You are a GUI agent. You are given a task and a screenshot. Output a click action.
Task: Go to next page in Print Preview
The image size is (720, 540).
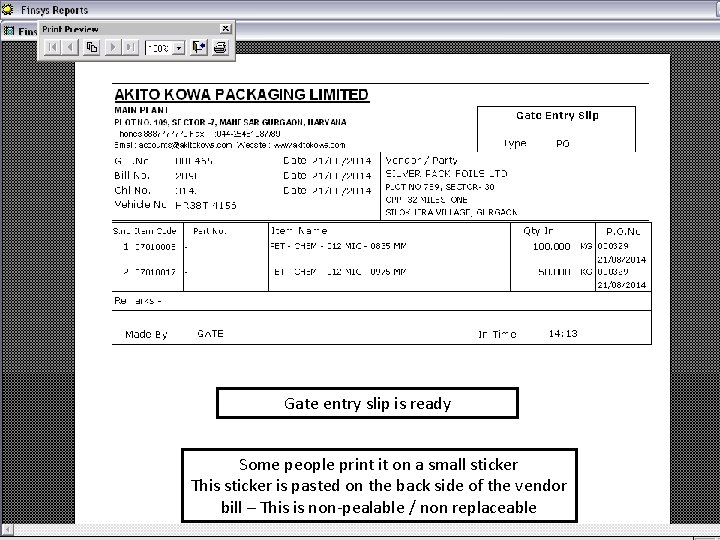(113, 47)
